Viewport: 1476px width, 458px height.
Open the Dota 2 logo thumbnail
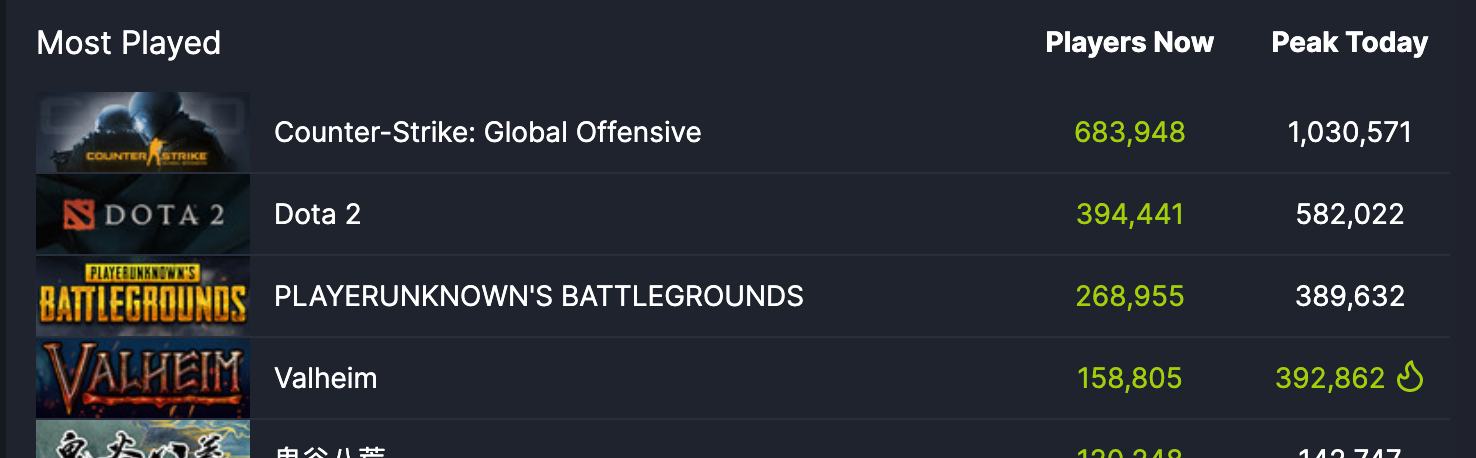[143, 215]
